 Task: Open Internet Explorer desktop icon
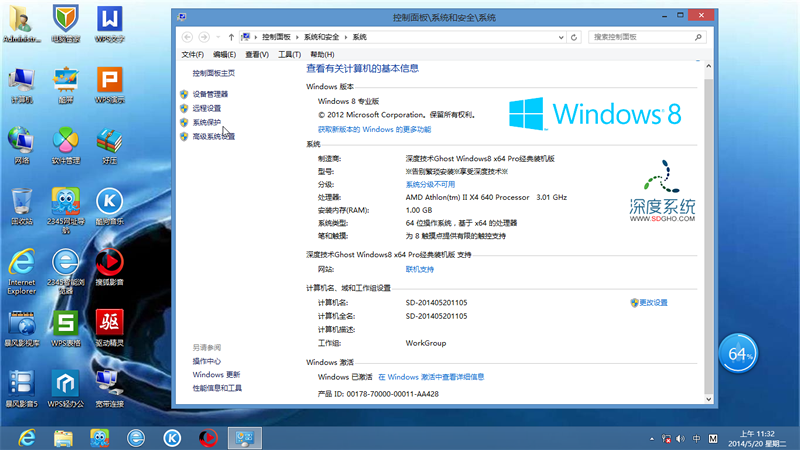pyautogui.click(x=21, y=271)
